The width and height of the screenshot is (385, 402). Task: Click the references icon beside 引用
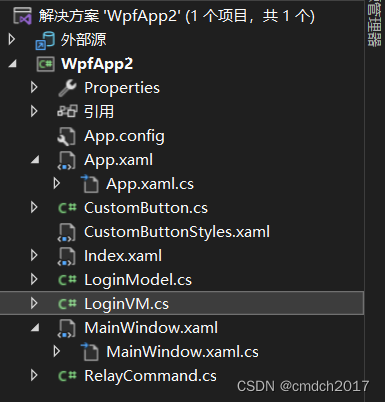(x=67, y=111)
